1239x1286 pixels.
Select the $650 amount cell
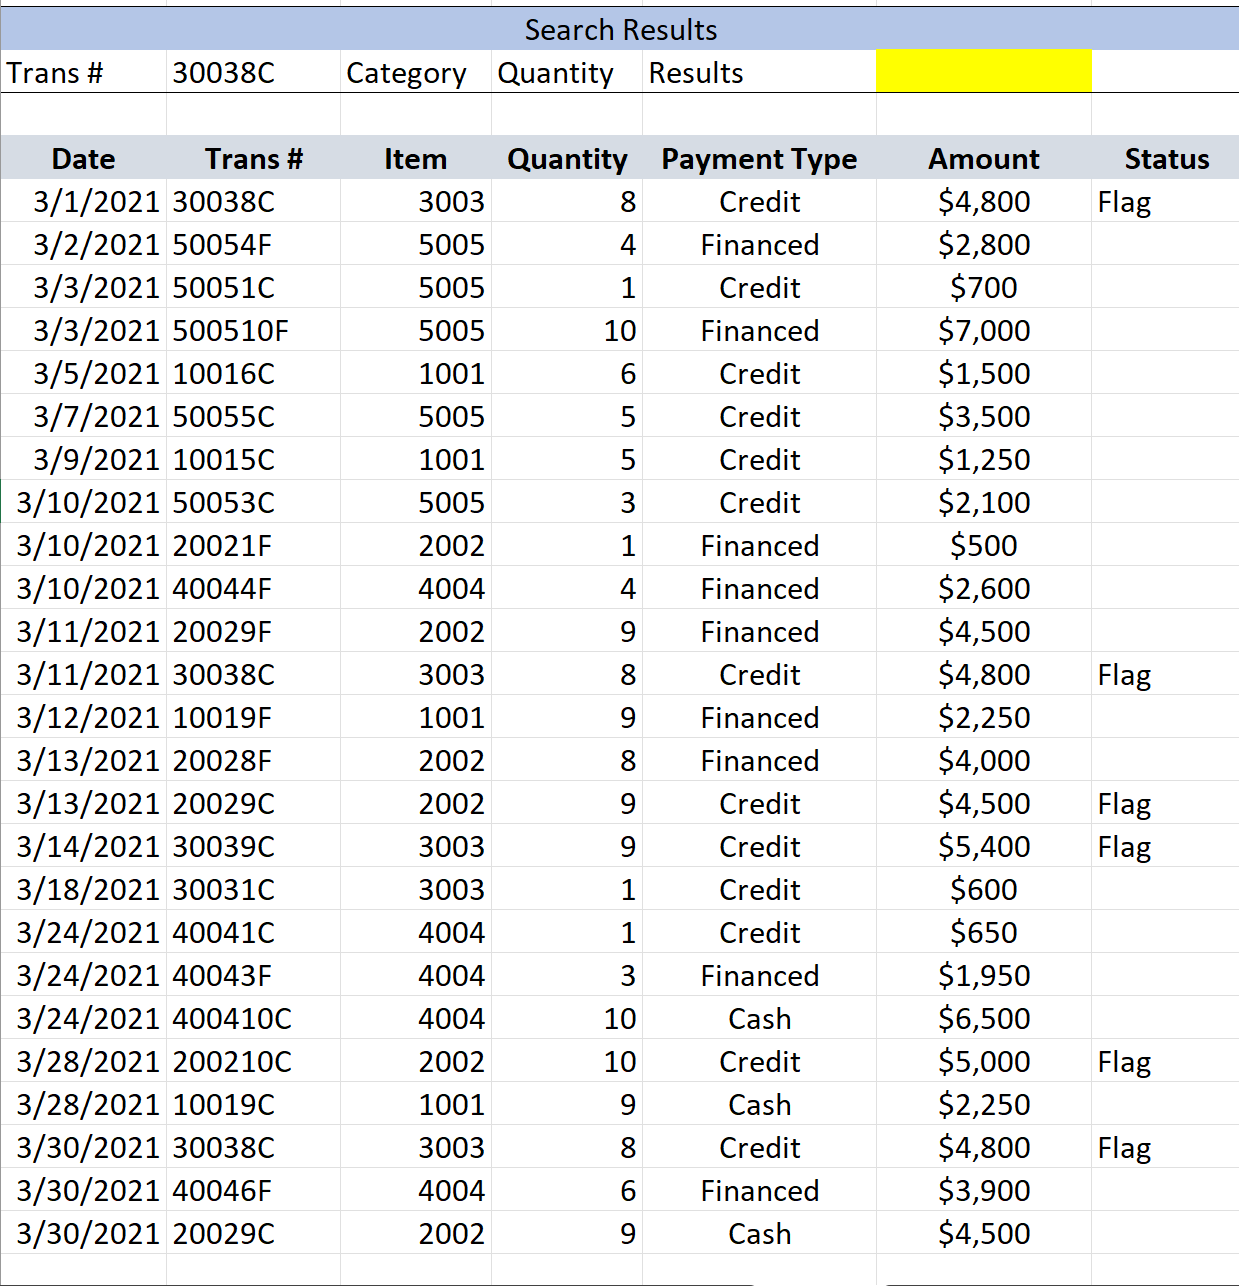(x=984, y=932)
